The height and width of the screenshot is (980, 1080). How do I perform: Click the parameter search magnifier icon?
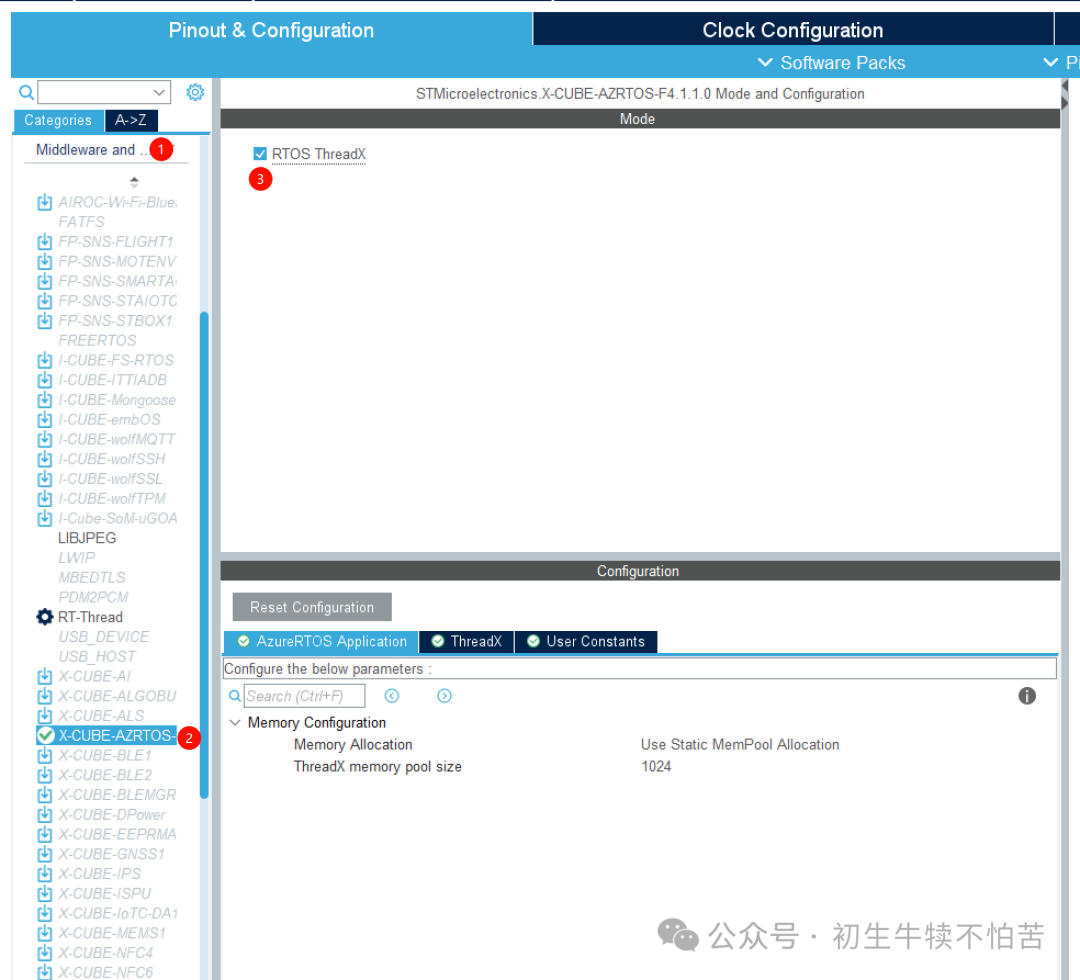235,696
